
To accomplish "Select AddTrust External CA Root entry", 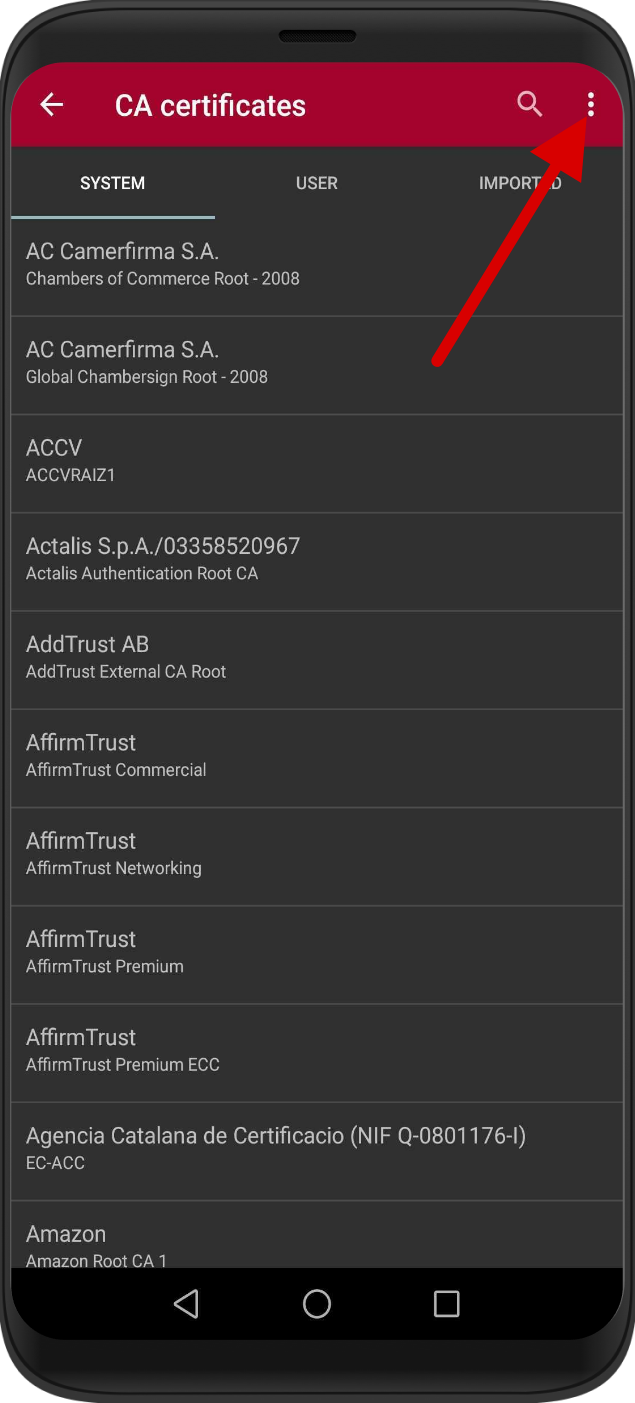I will [317, 660].
